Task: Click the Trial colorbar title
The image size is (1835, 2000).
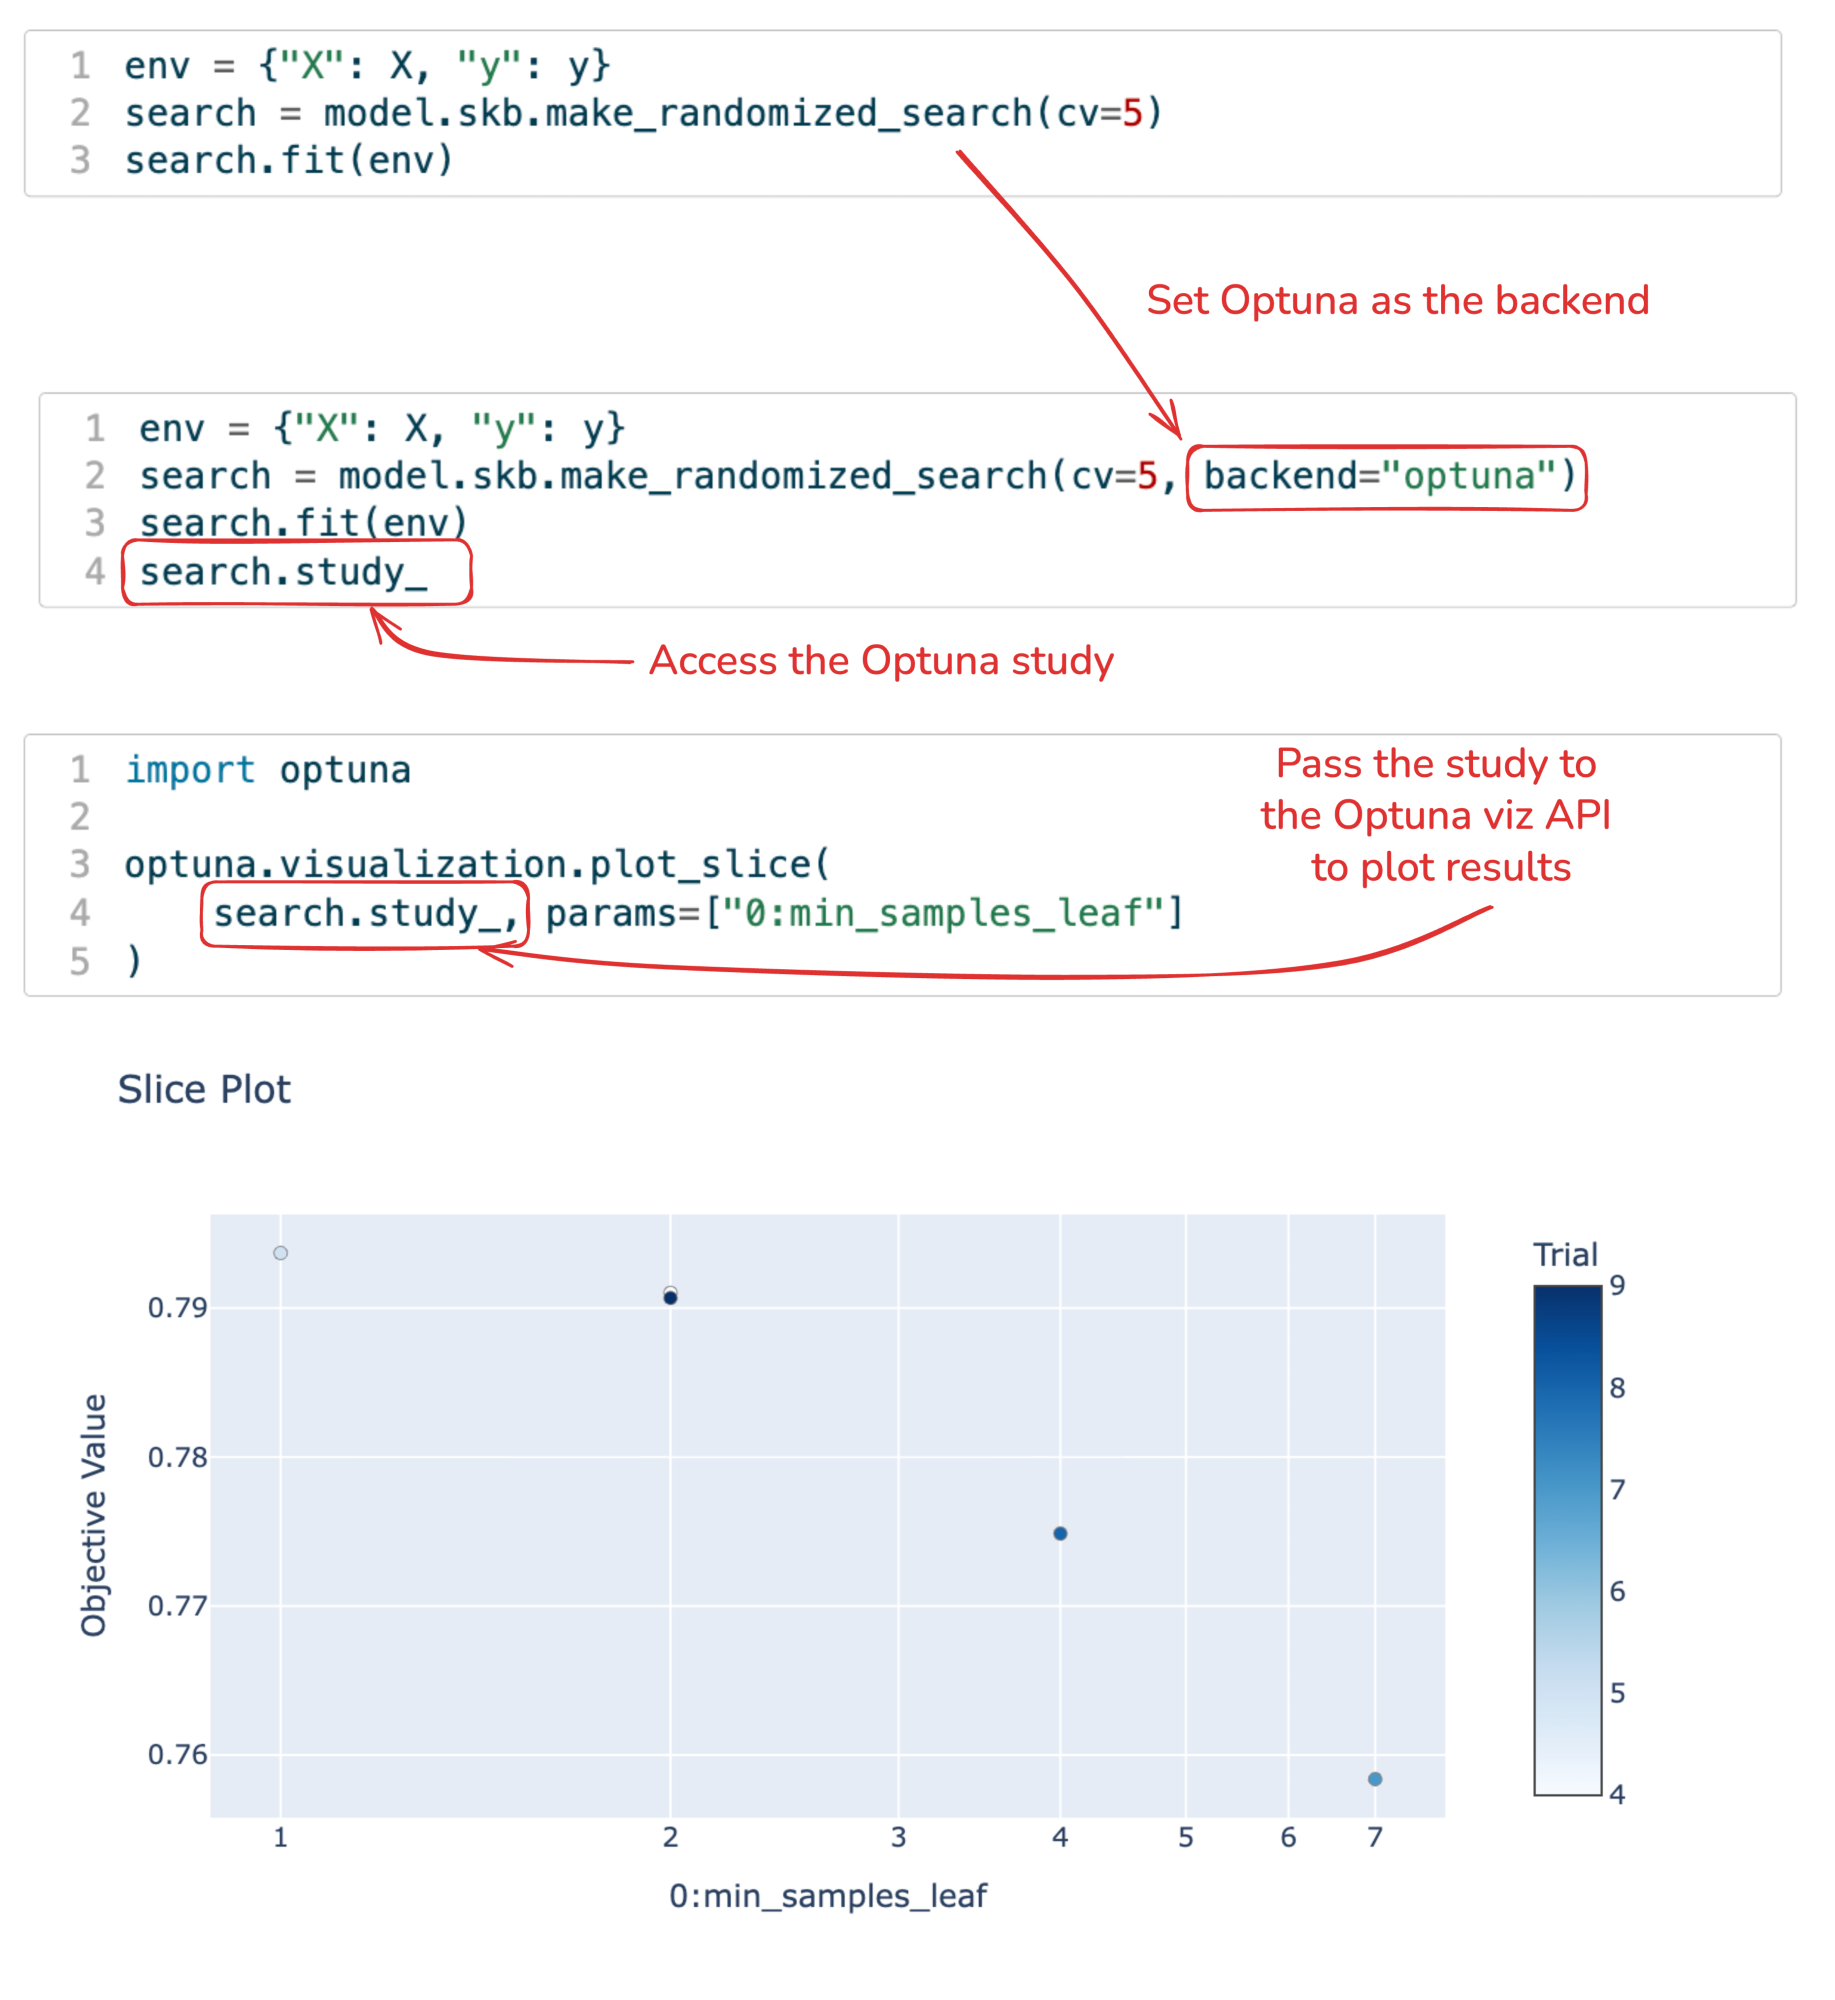Action: (x=1565, y=1255)
